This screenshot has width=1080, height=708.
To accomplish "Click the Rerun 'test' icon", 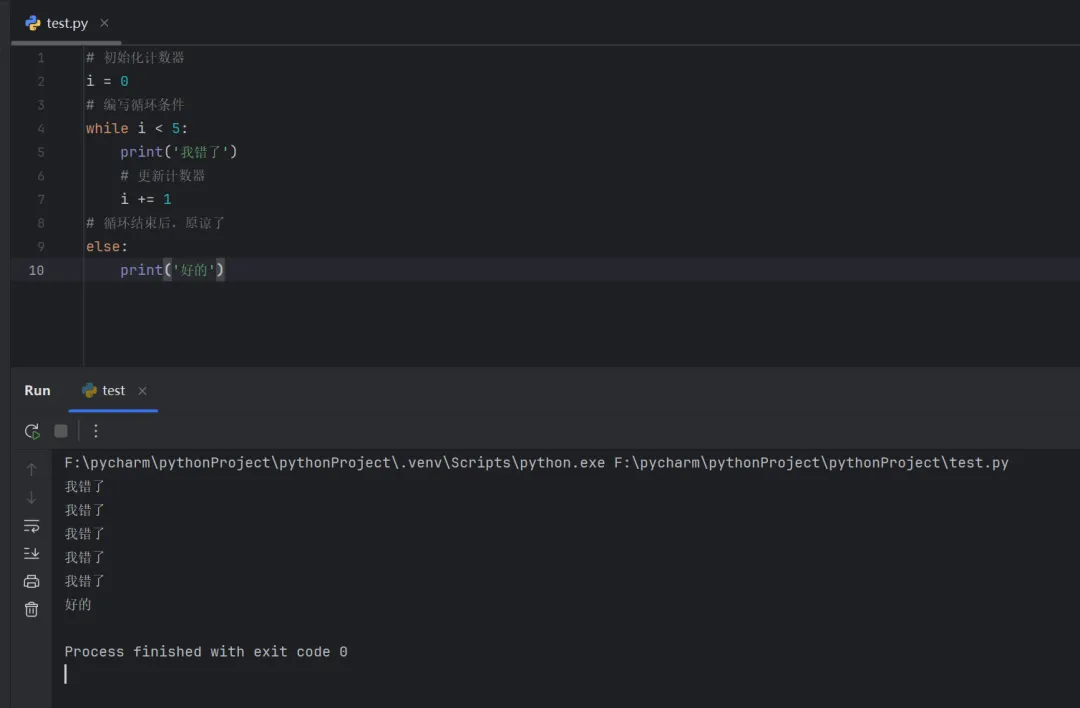I will [x=32, y=431].
